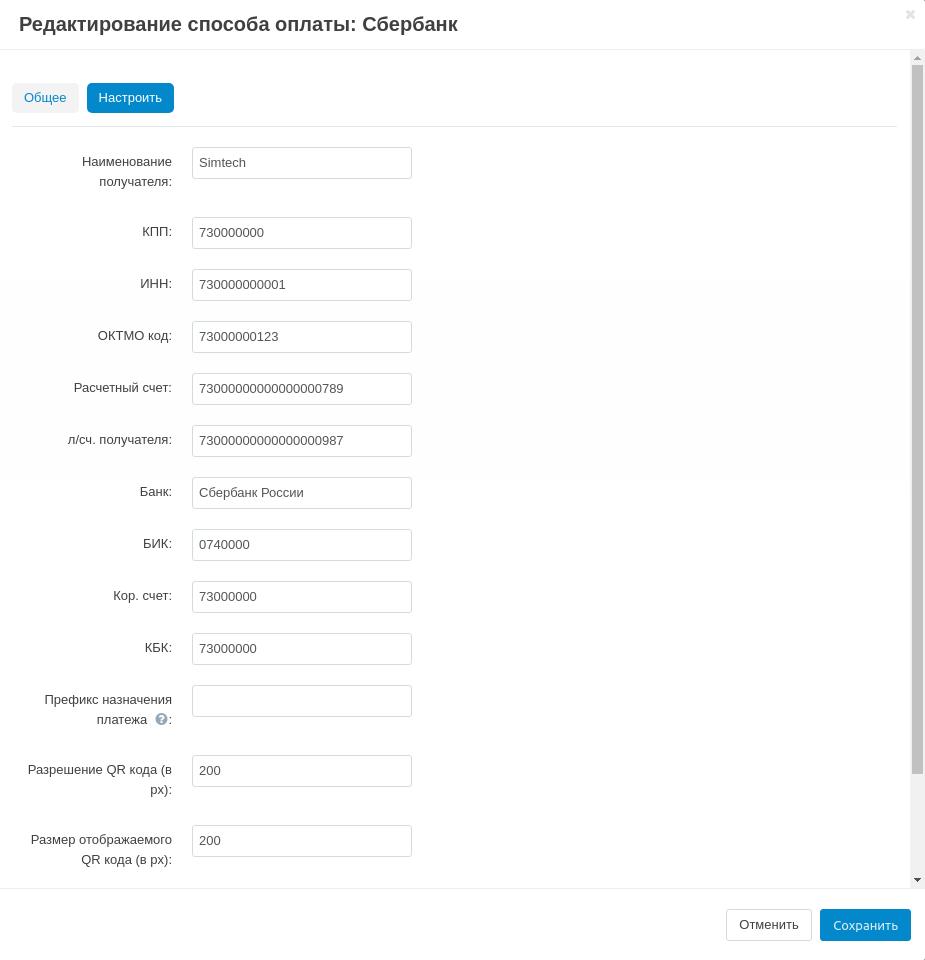Viewport: 925px width, 960px height.
Task: Select the Кор. счет input
Action: pos(301,597)
